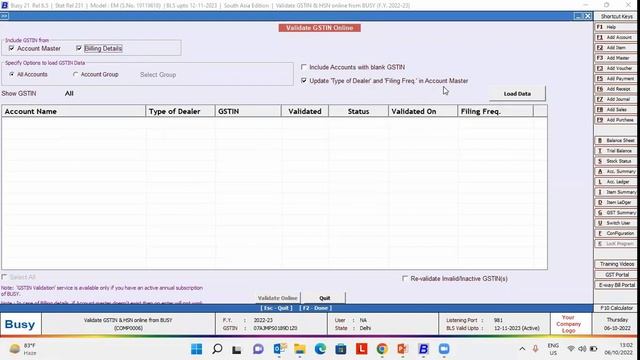
Task: Click the Account Name column header
Action: click(x=73, y=111)
